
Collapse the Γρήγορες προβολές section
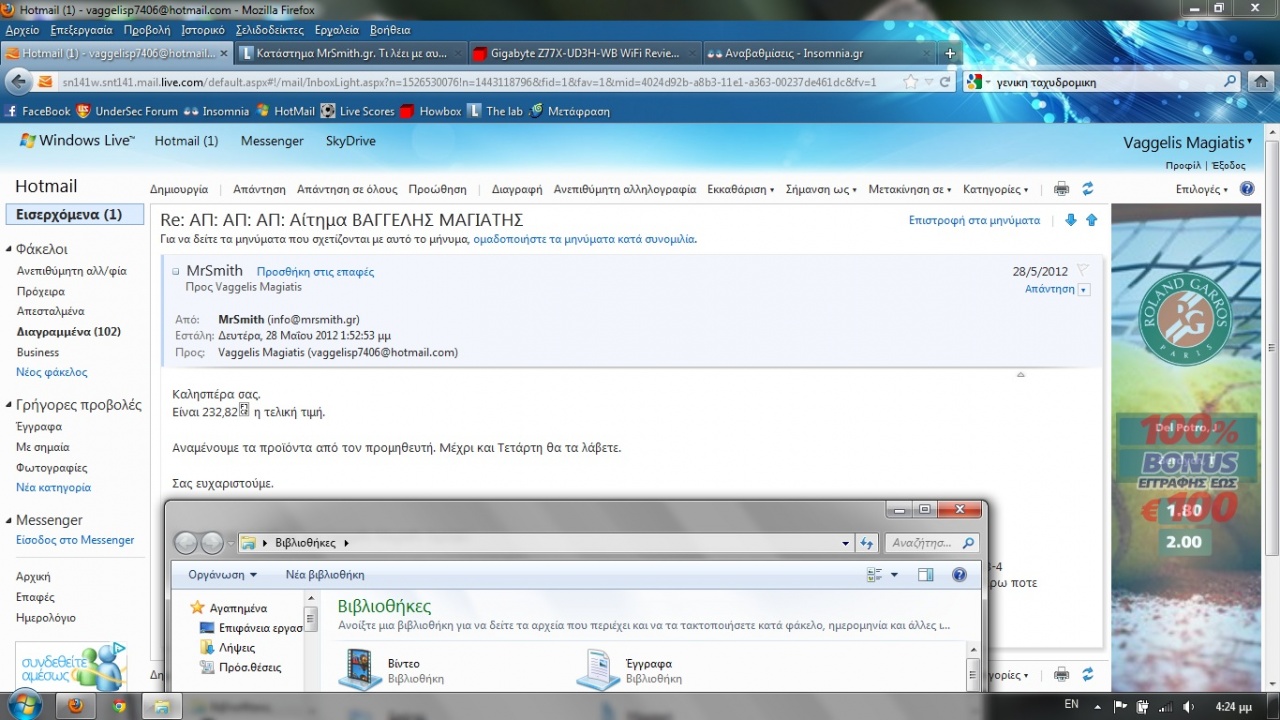10,406
